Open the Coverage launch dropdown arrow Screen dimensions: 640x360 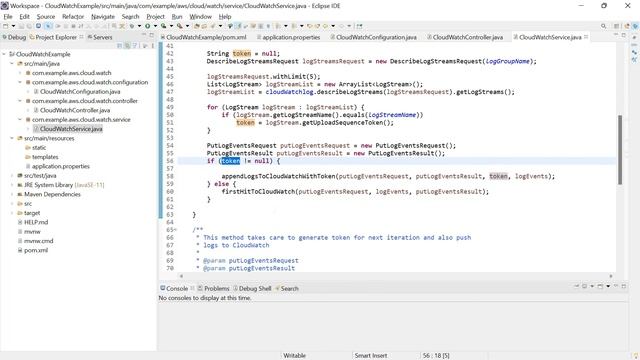click(171, 26)
